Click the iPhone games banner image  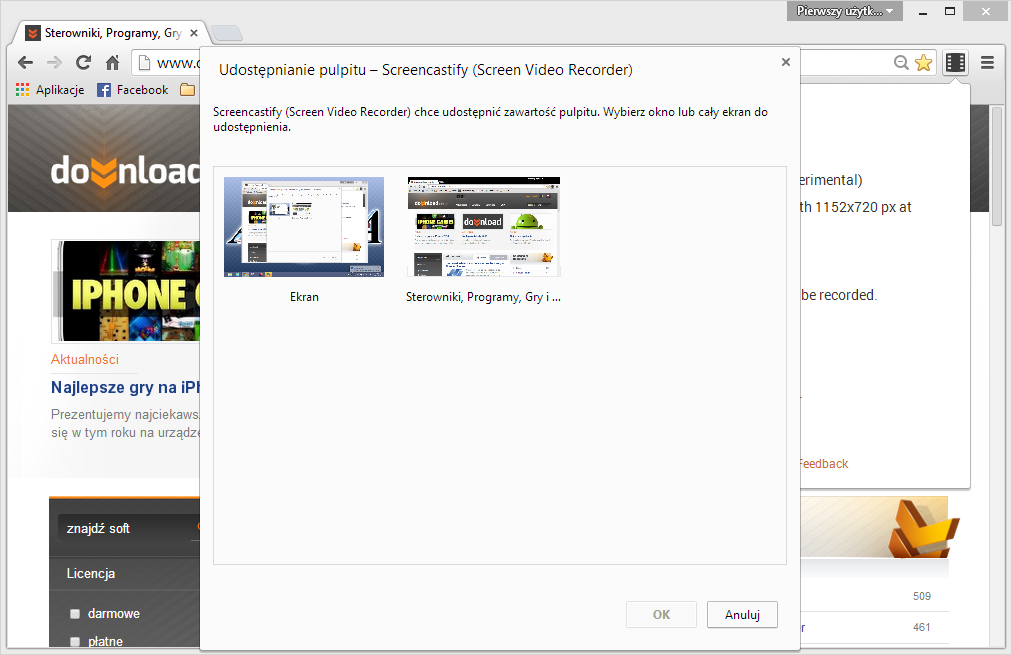pos(126,290)
